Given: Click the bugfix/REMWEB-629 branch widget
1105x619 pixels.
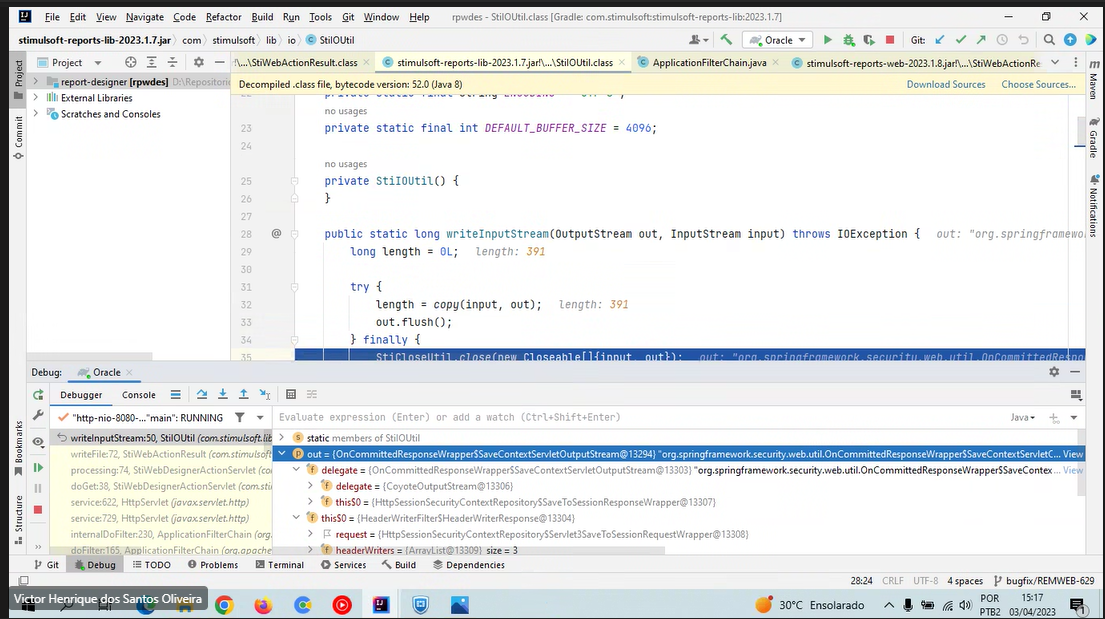Looking at the screenshot, I should coord(1044,581).
